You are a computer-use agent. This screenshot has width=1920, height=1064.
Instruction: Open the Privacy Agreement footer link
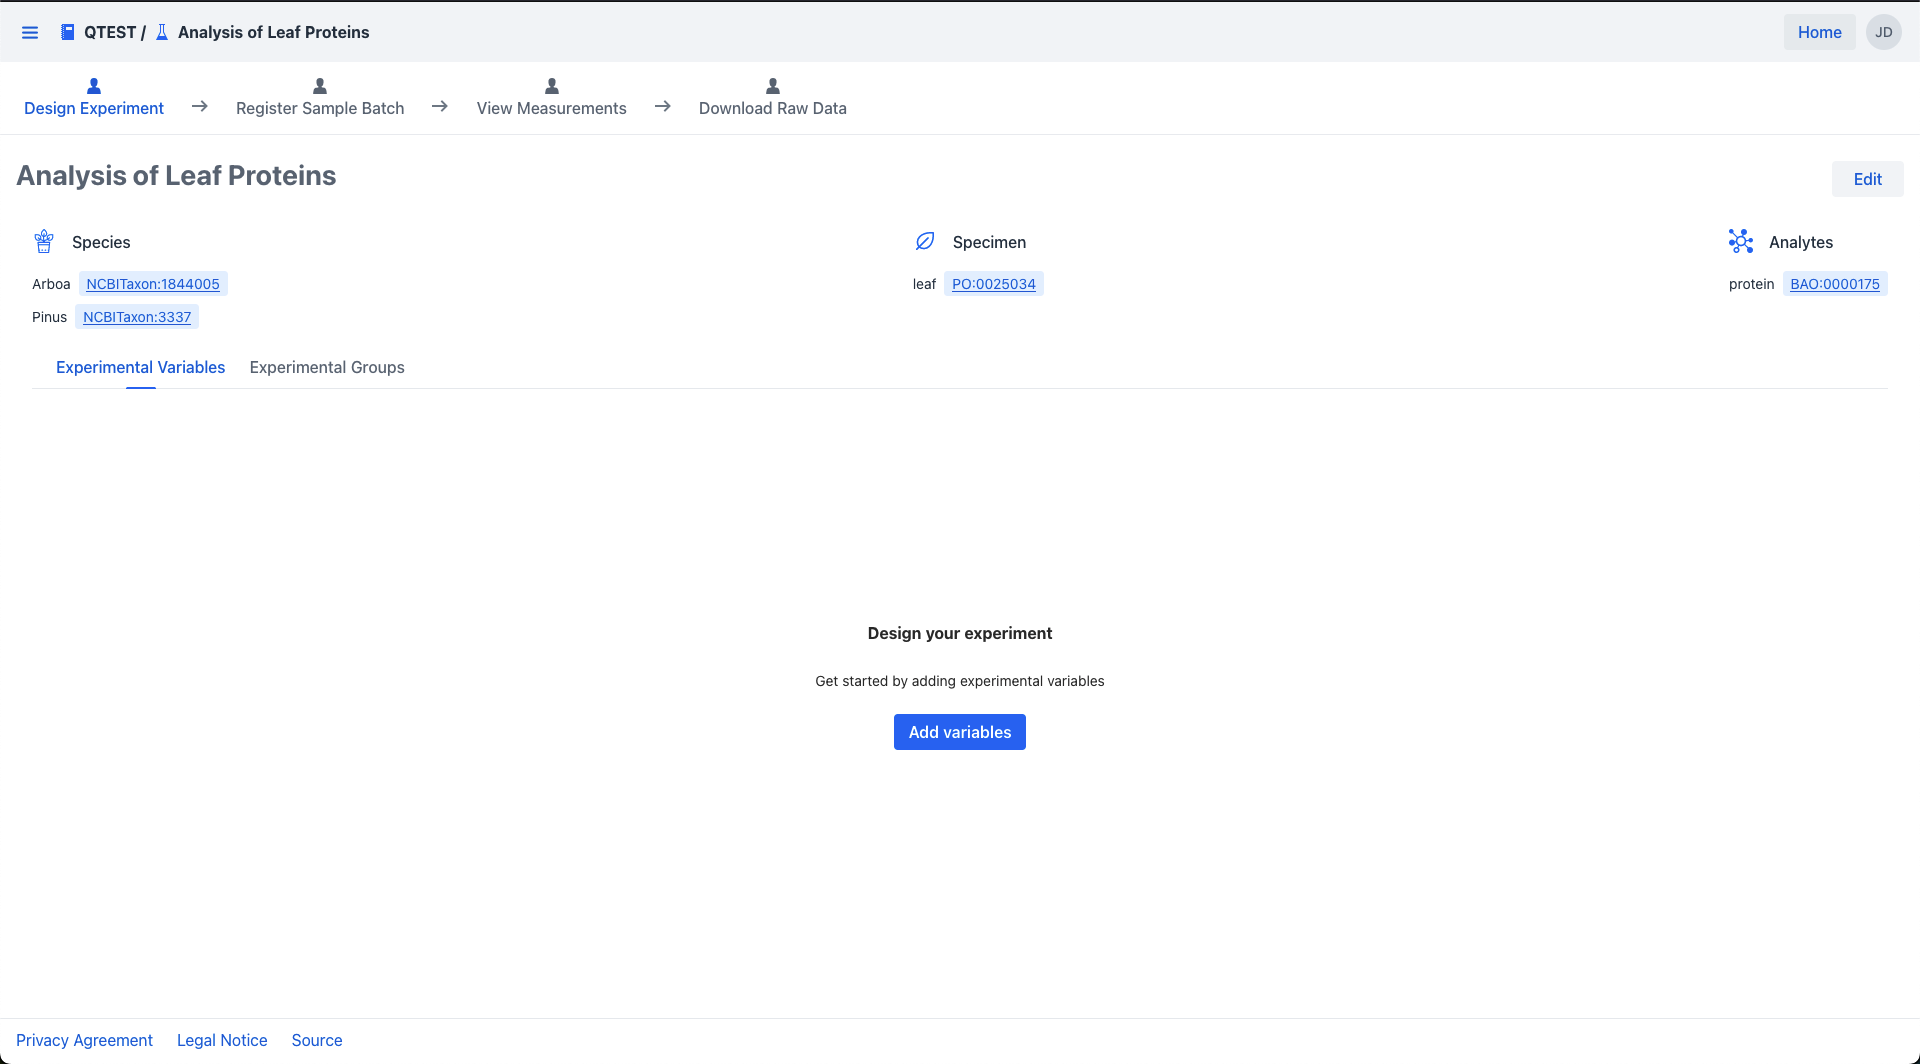tap(84, 1040)
